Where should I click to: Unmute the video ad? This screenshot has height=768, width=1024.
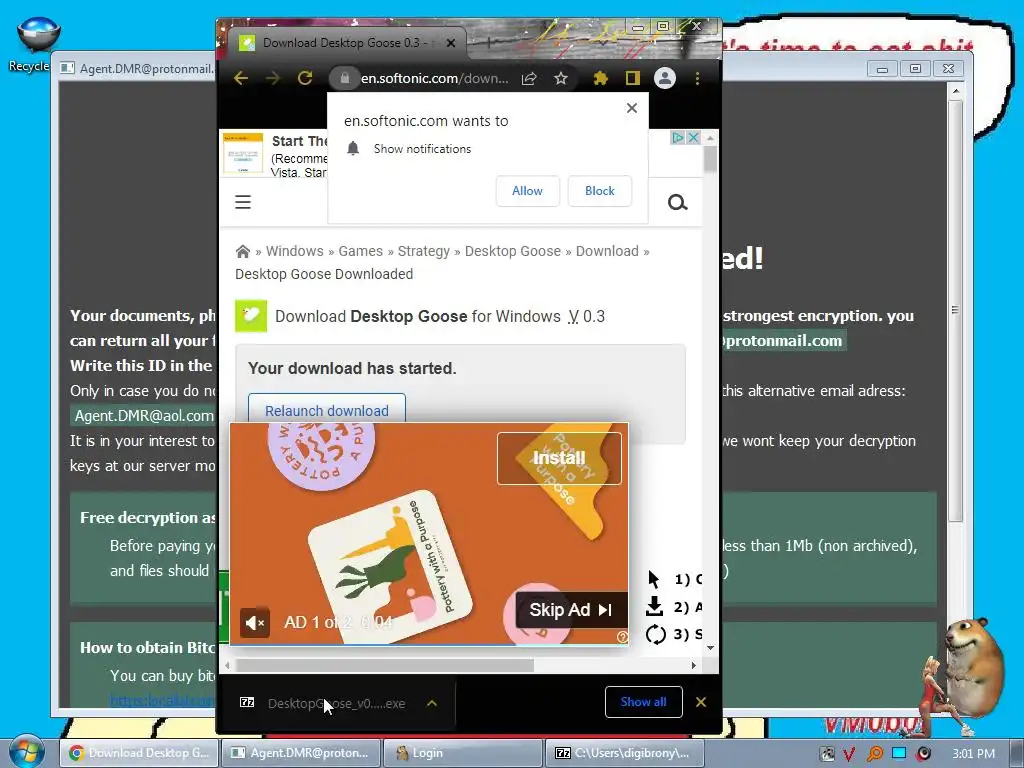pyautogui.click(x=255, y=623)
